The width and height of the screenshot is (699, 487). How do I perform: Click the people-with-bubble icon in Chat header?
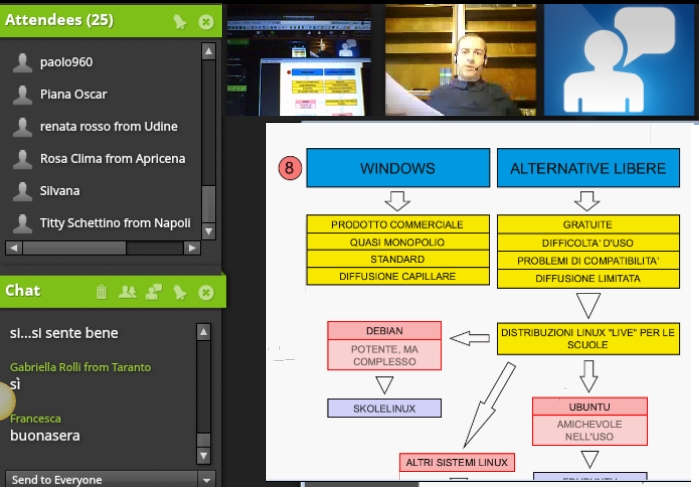point(154,292)
